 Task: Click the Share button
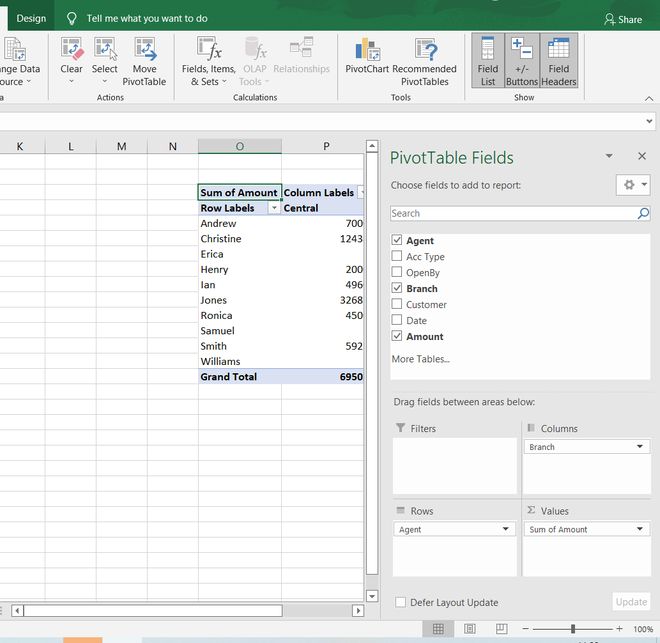point(623,19)
